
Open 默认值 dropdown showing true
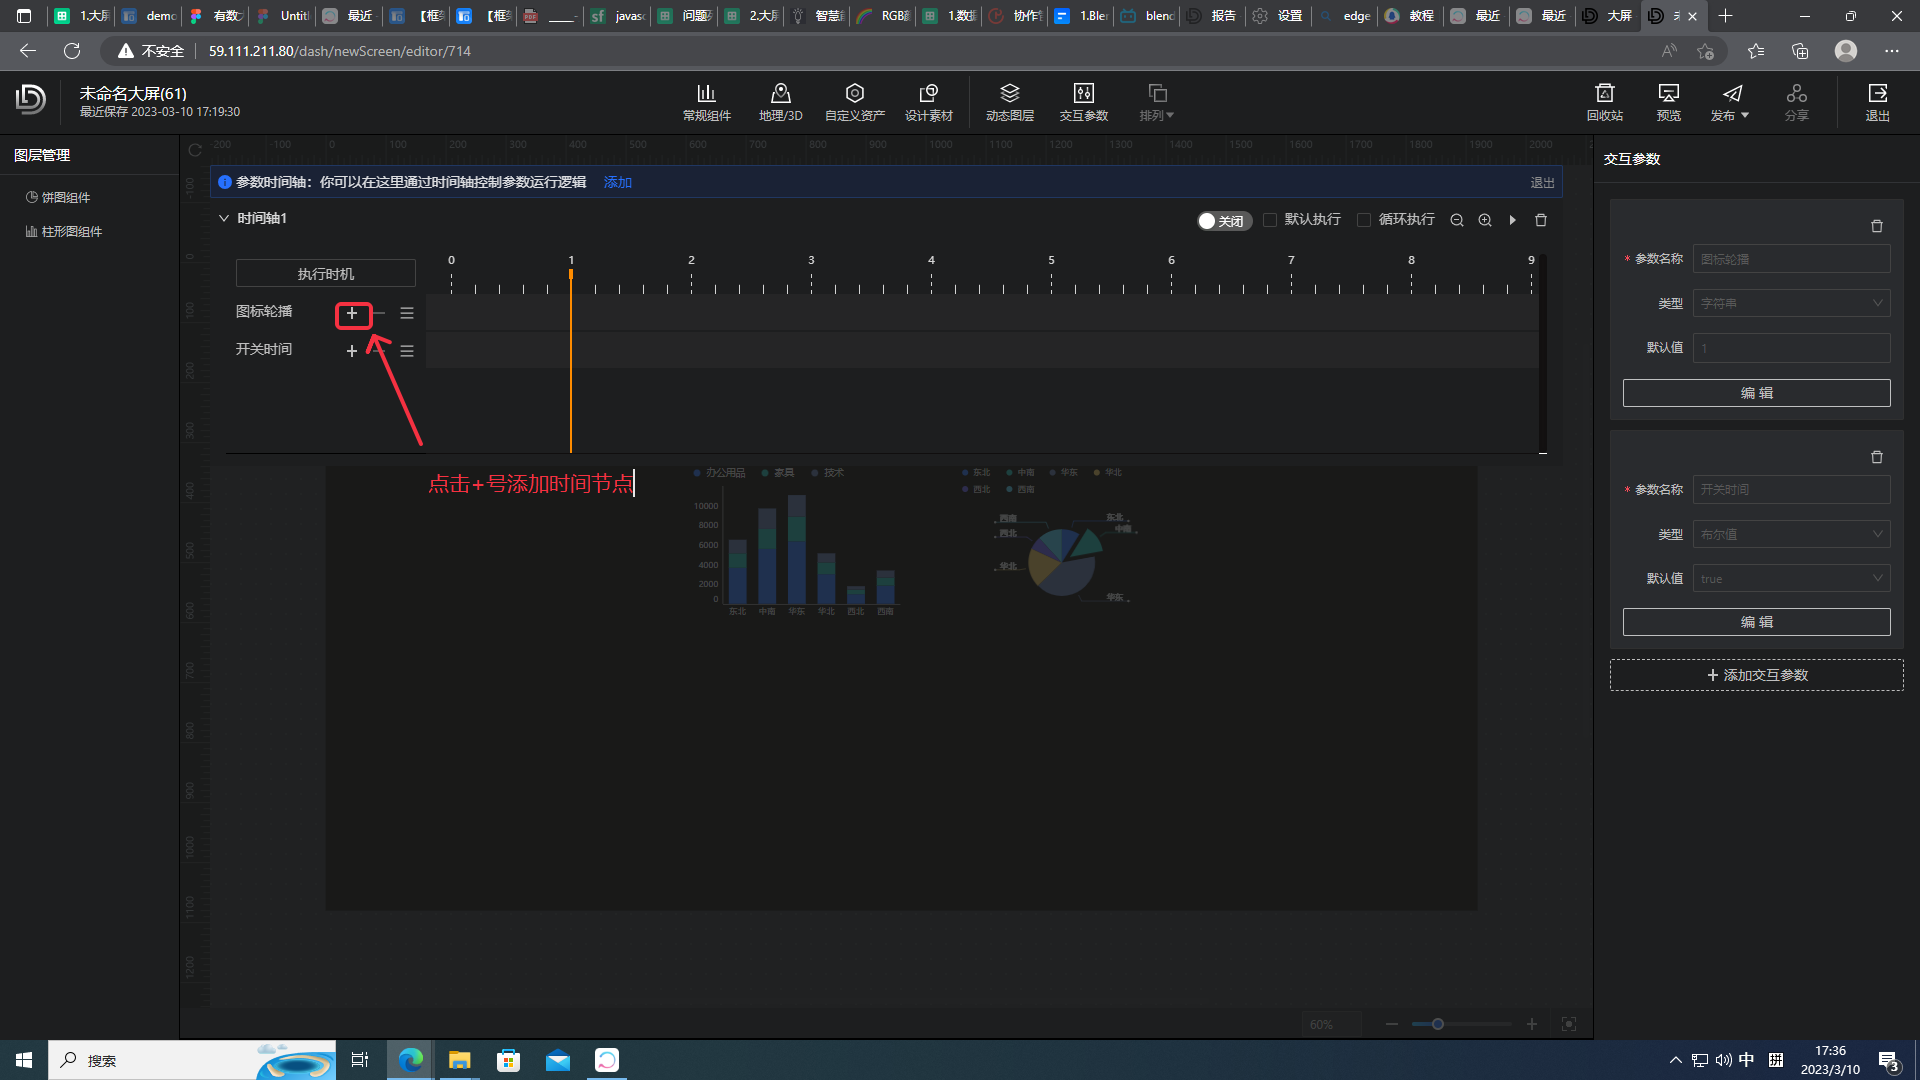1791,578
